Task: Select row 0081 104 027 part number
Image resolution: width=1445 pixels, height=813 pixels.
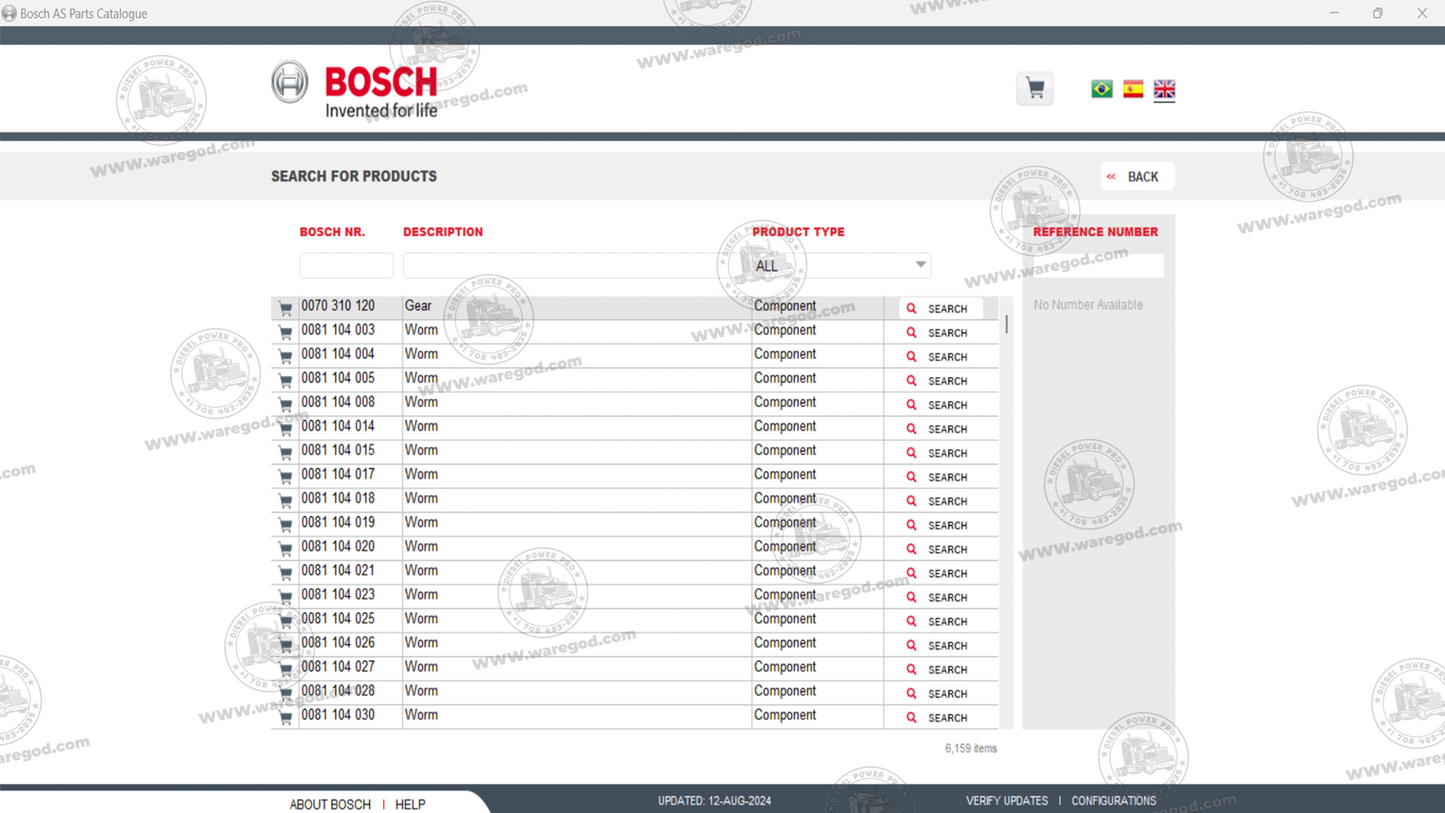Action: [x=338, y=667]
